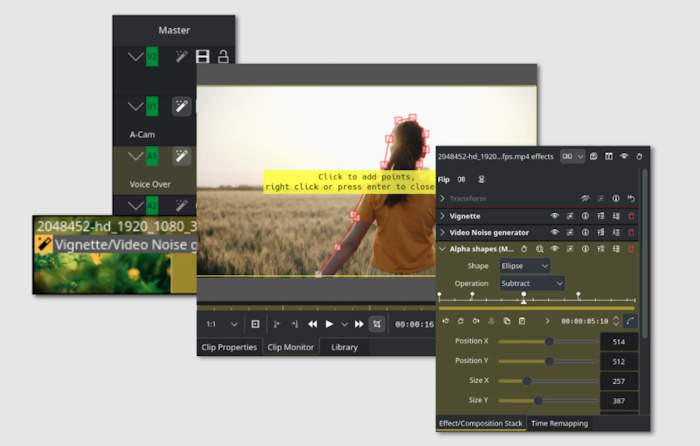Image resolution: width=700 pixels, height=446 pixels.
Task: Click Position X slider handle
Action: pos(549,342)
